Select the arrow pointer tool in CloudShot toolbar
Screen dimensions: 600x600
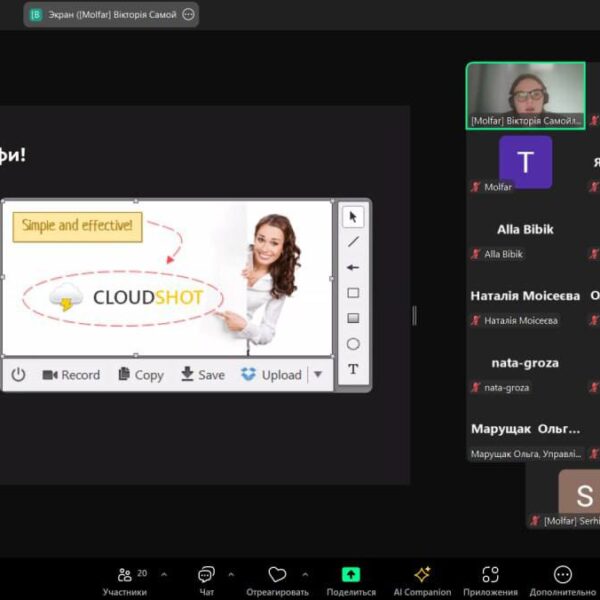point(353,217)
